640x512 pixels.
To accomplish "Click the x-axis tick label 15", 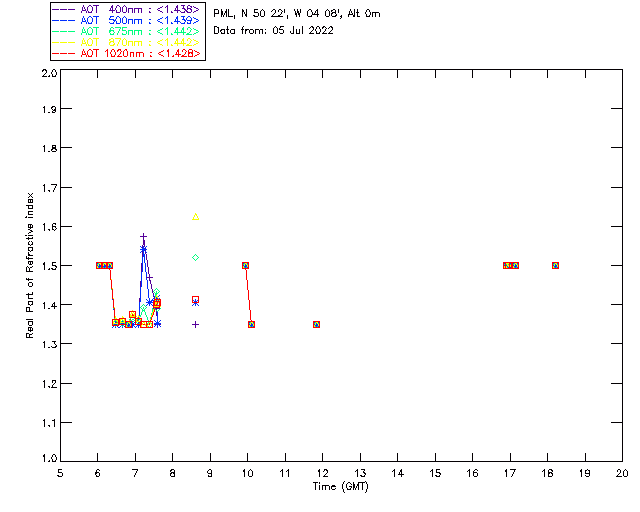I will click(x=435, y=473).
